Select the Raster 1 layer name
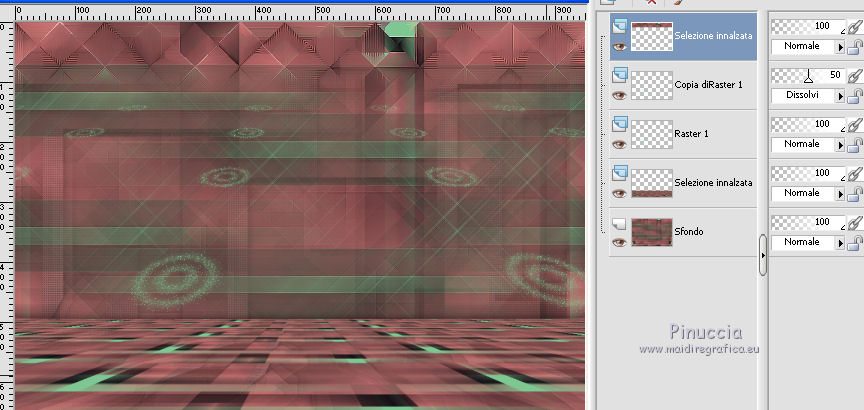This screenshot has height=410, width=864. click(x=690, y=133)
